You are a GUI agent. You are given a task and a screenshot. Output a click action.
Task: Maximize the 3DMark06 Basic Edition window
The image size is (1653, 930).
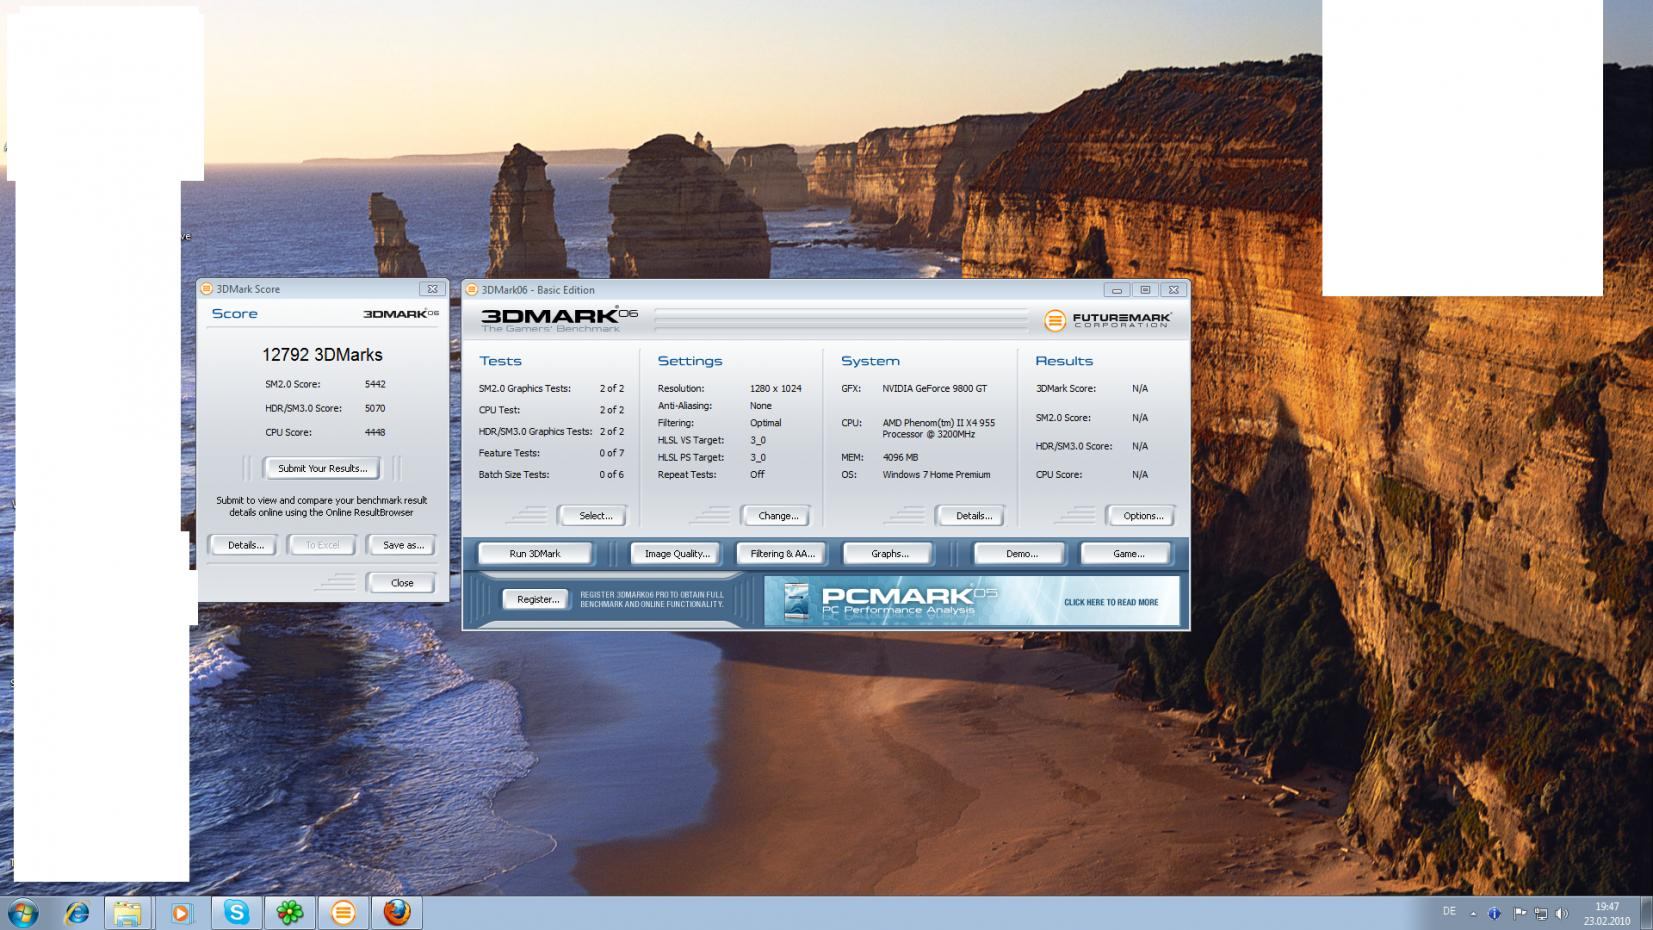pos(1145,290)
